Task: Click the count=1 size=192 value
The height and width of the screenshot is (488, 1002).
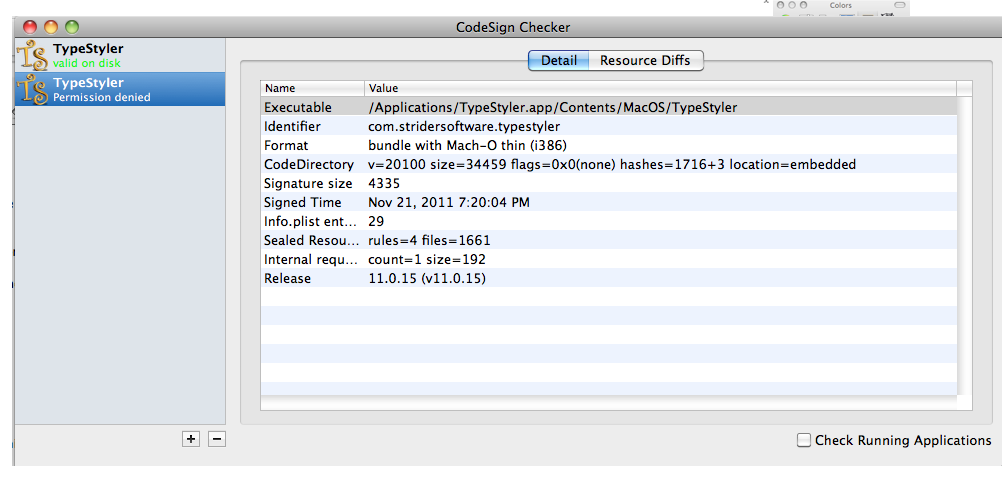Action: 427,260
